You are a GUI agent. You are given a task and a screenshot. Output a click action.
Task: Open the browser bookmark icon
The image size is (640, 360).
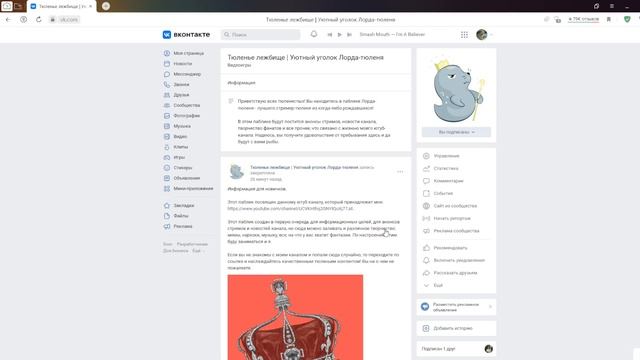coord(609,20)
